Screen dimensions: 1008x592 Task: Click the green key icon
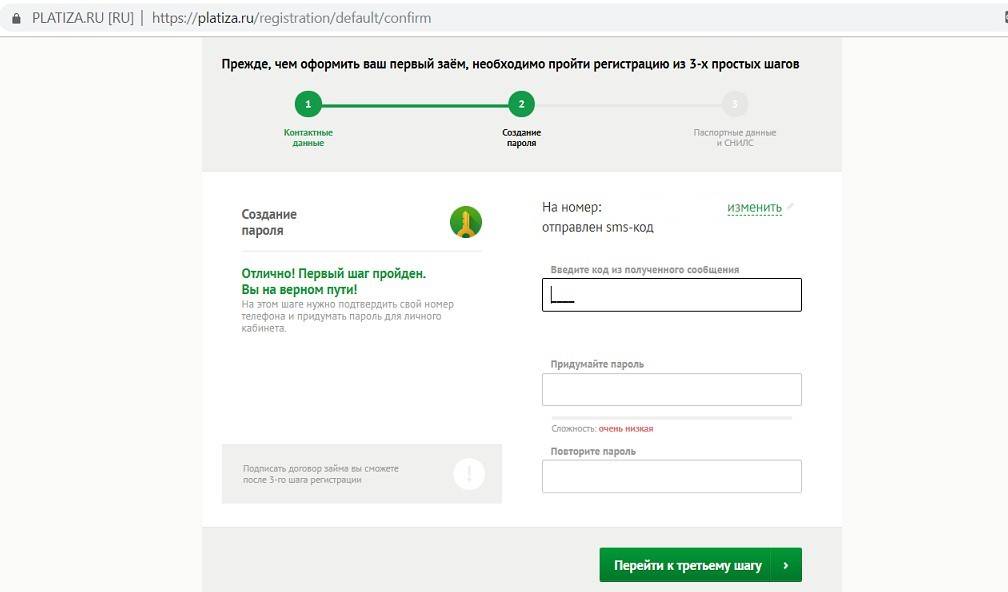click(x=466, y=222)
